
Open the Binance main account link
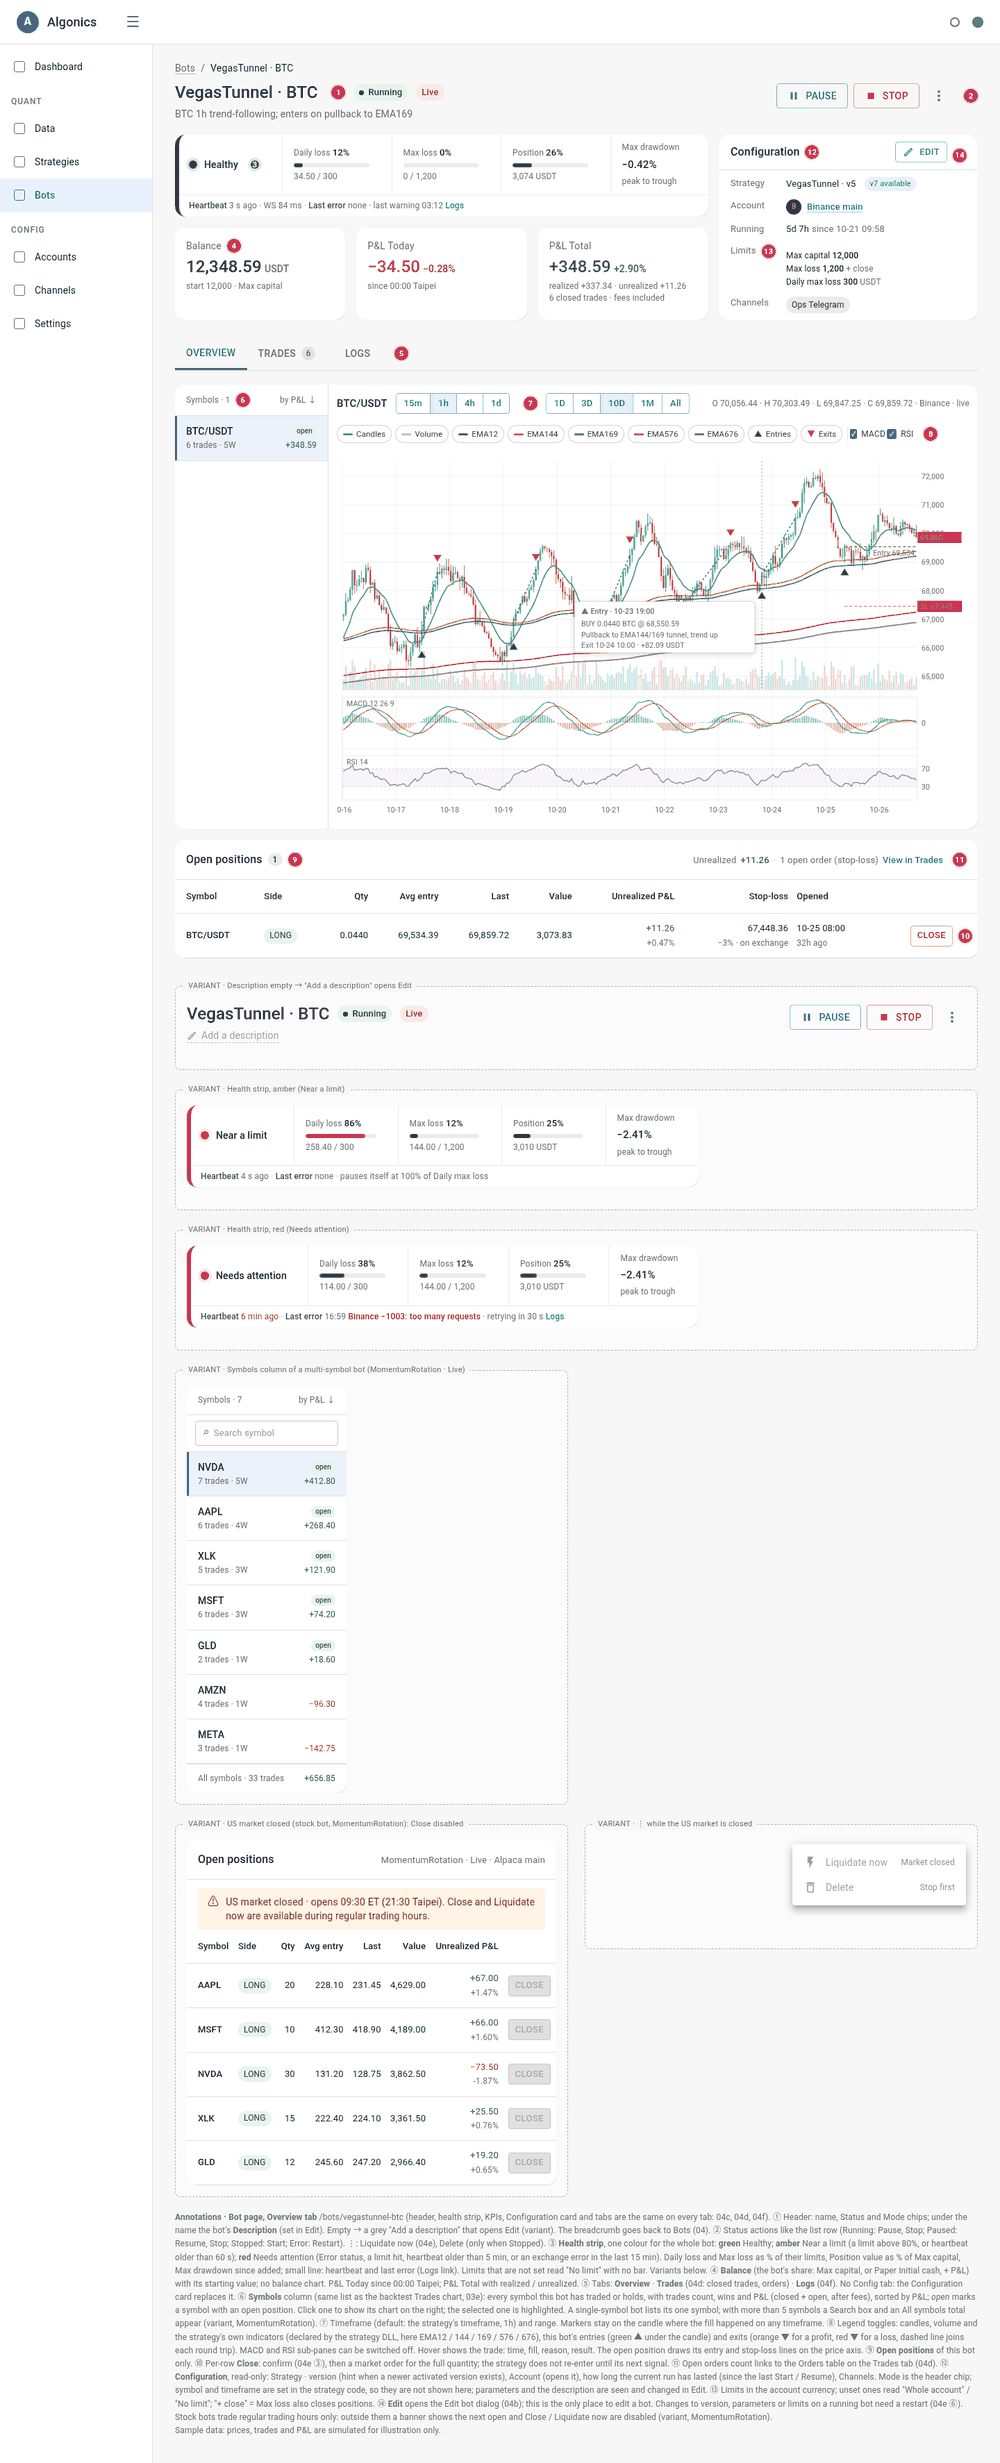pos(835,207)
